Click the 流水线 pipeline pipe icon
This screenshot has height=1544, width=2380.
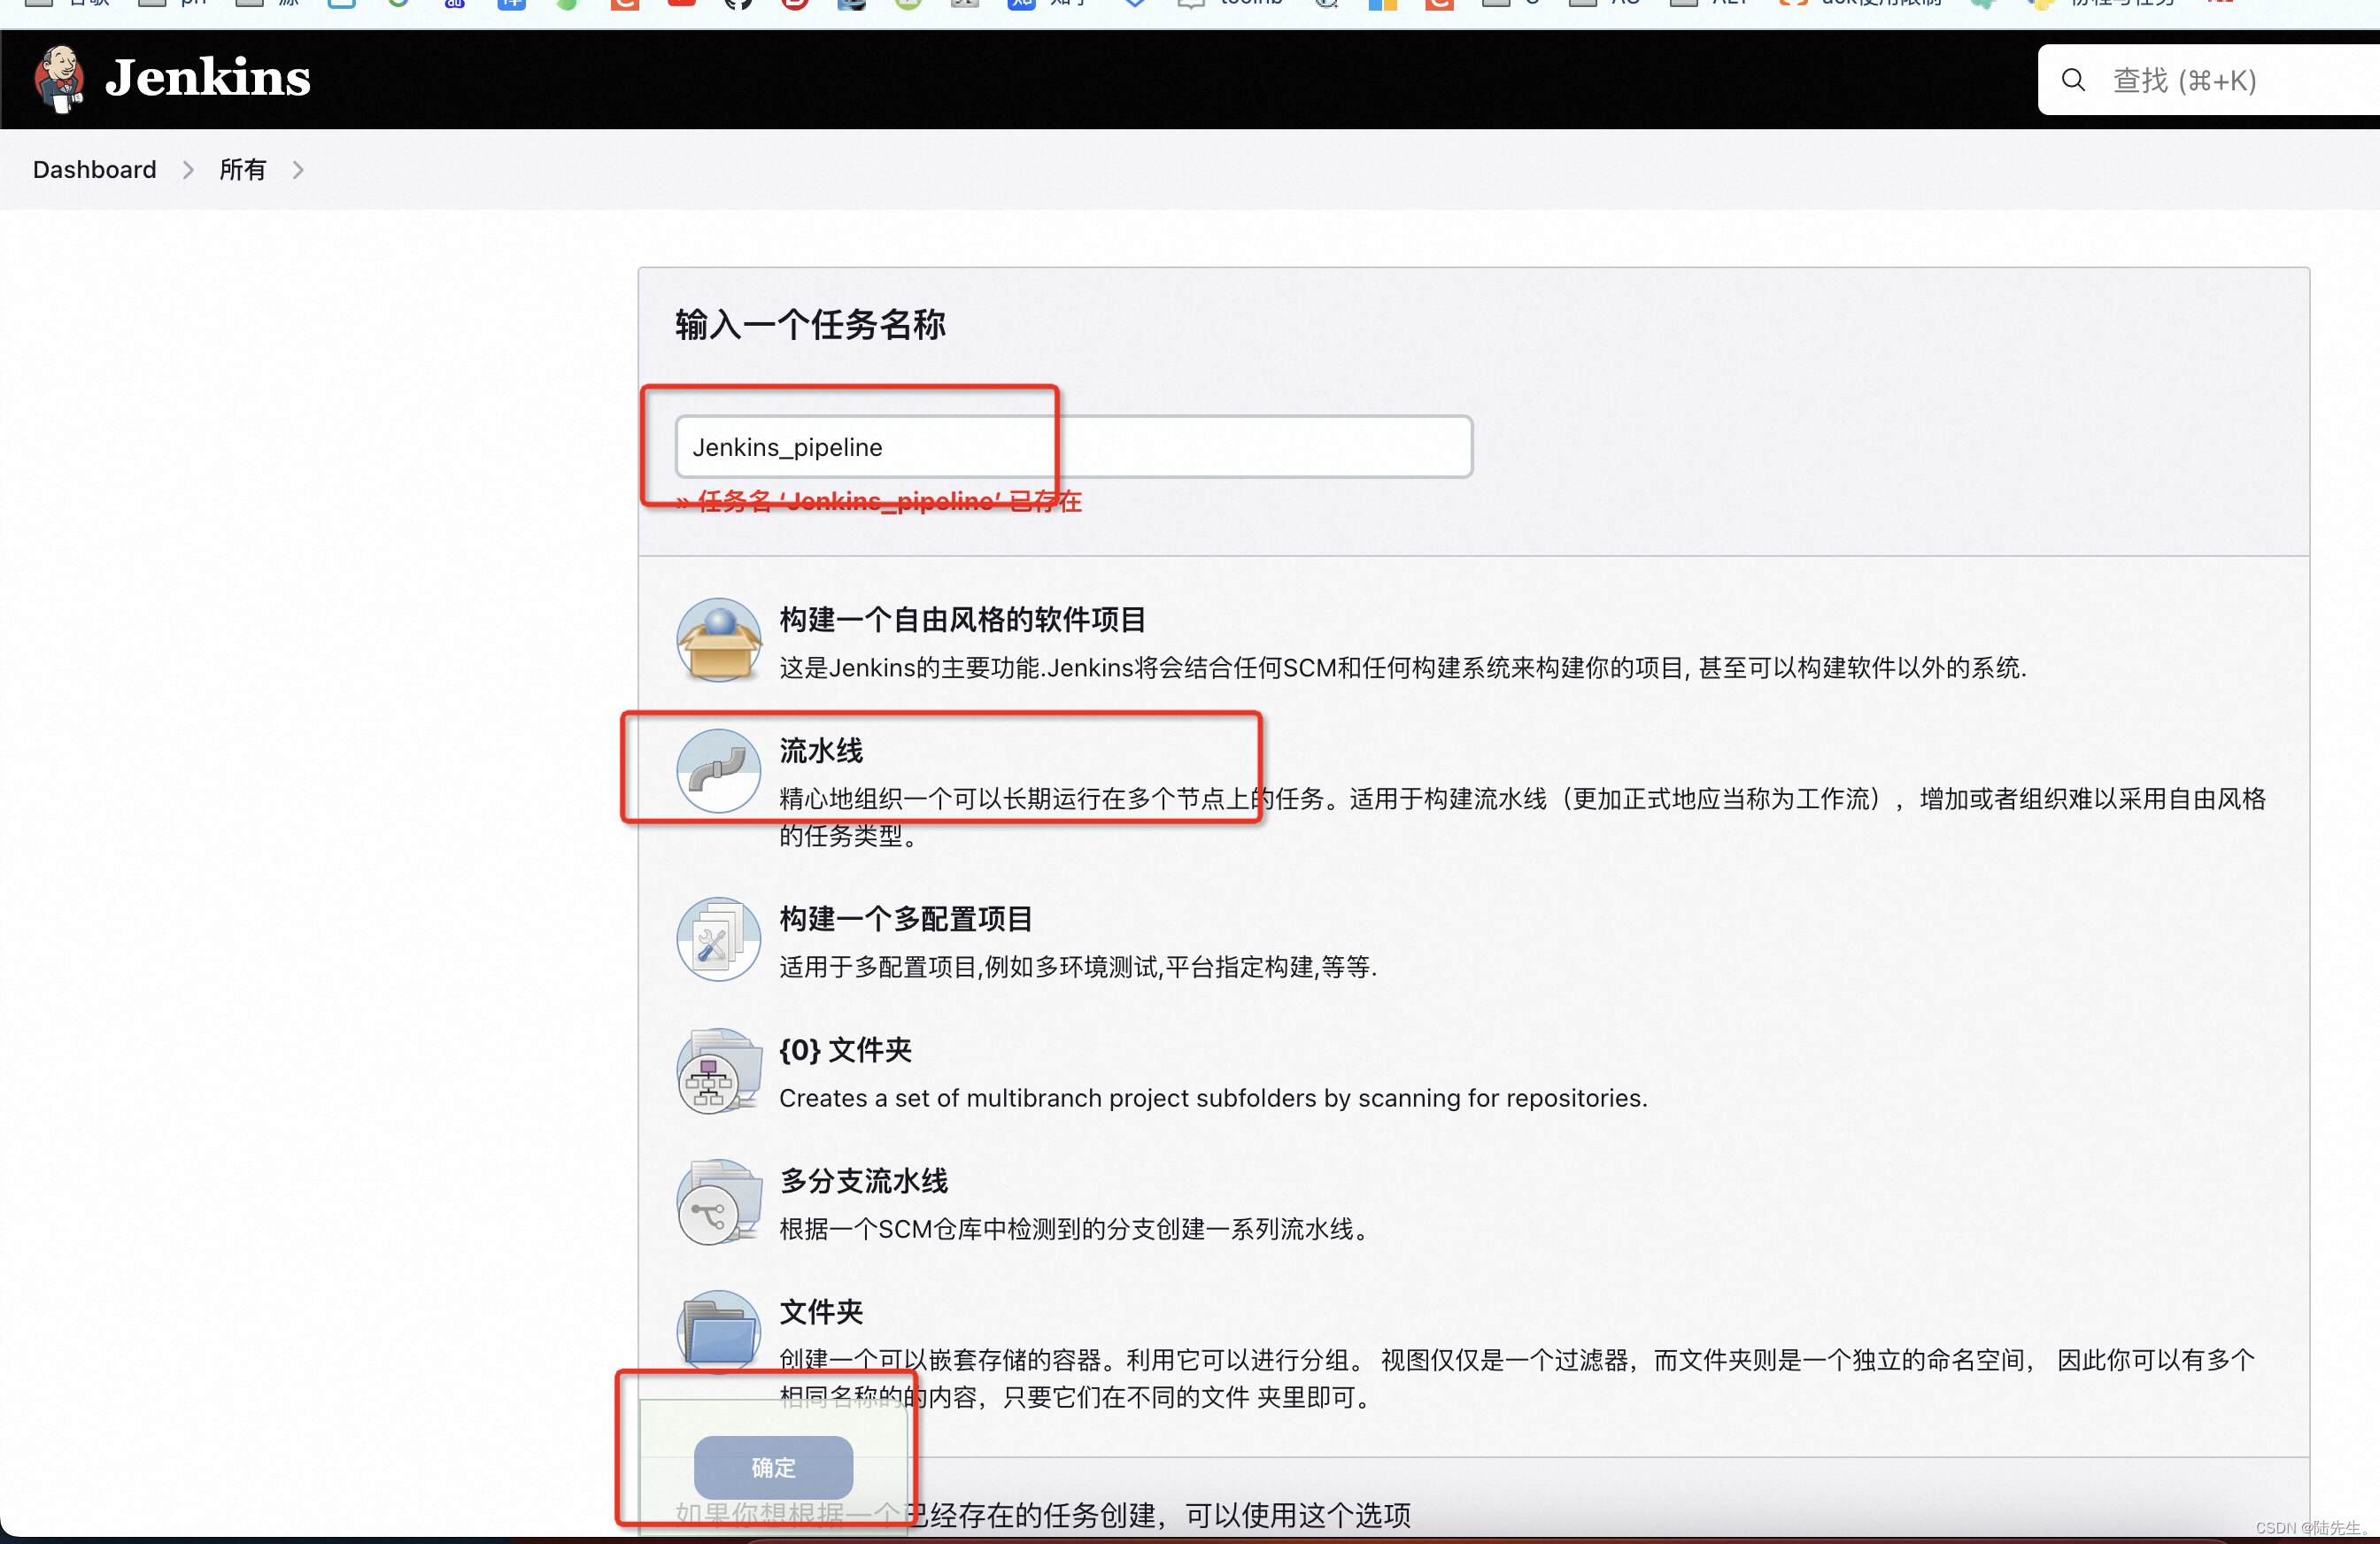point(718,770)
